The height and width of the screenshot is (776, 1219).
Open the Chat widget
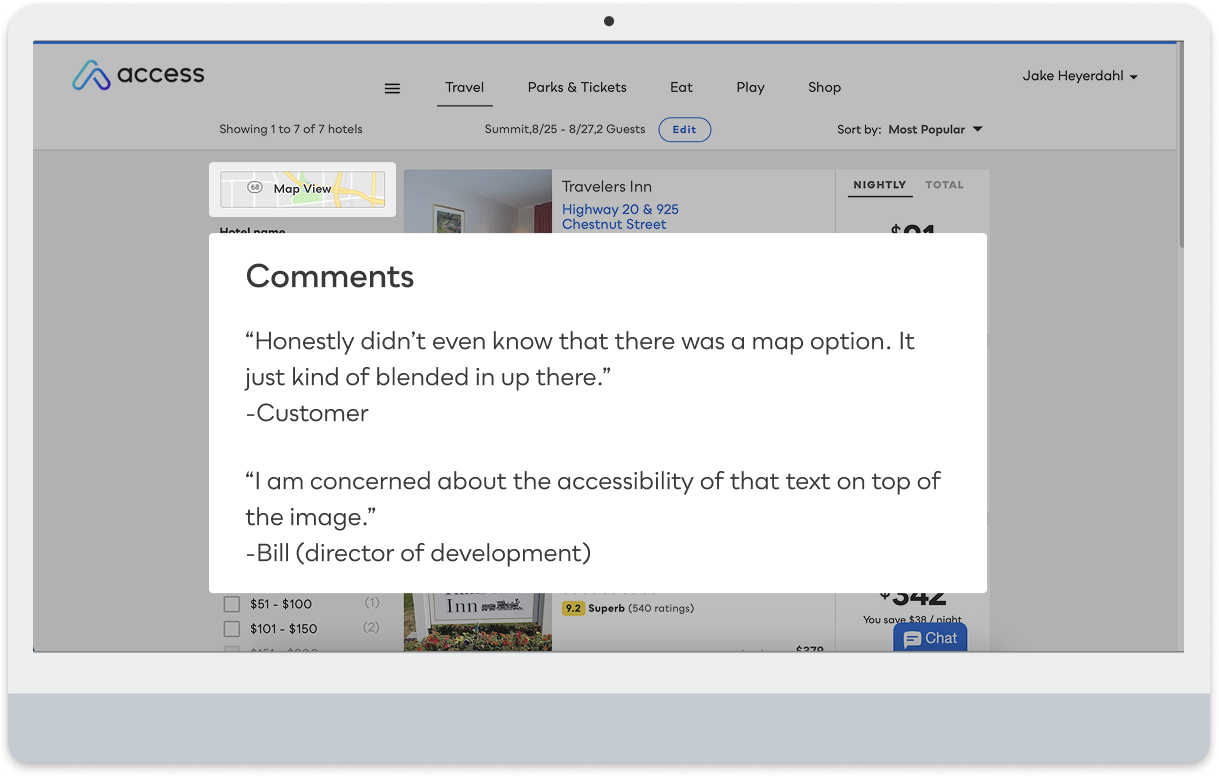pos(930,638)
